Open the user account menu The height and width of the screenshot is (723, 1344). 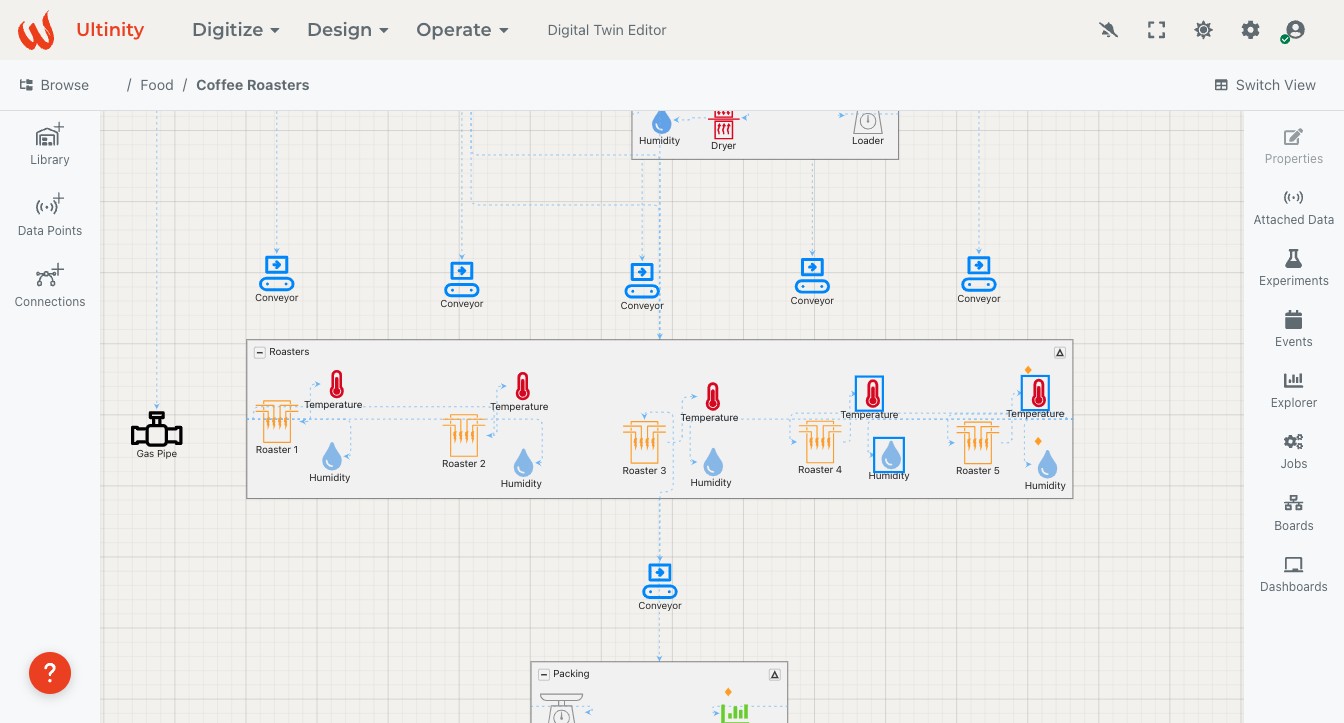click(x=1294, y=30)
